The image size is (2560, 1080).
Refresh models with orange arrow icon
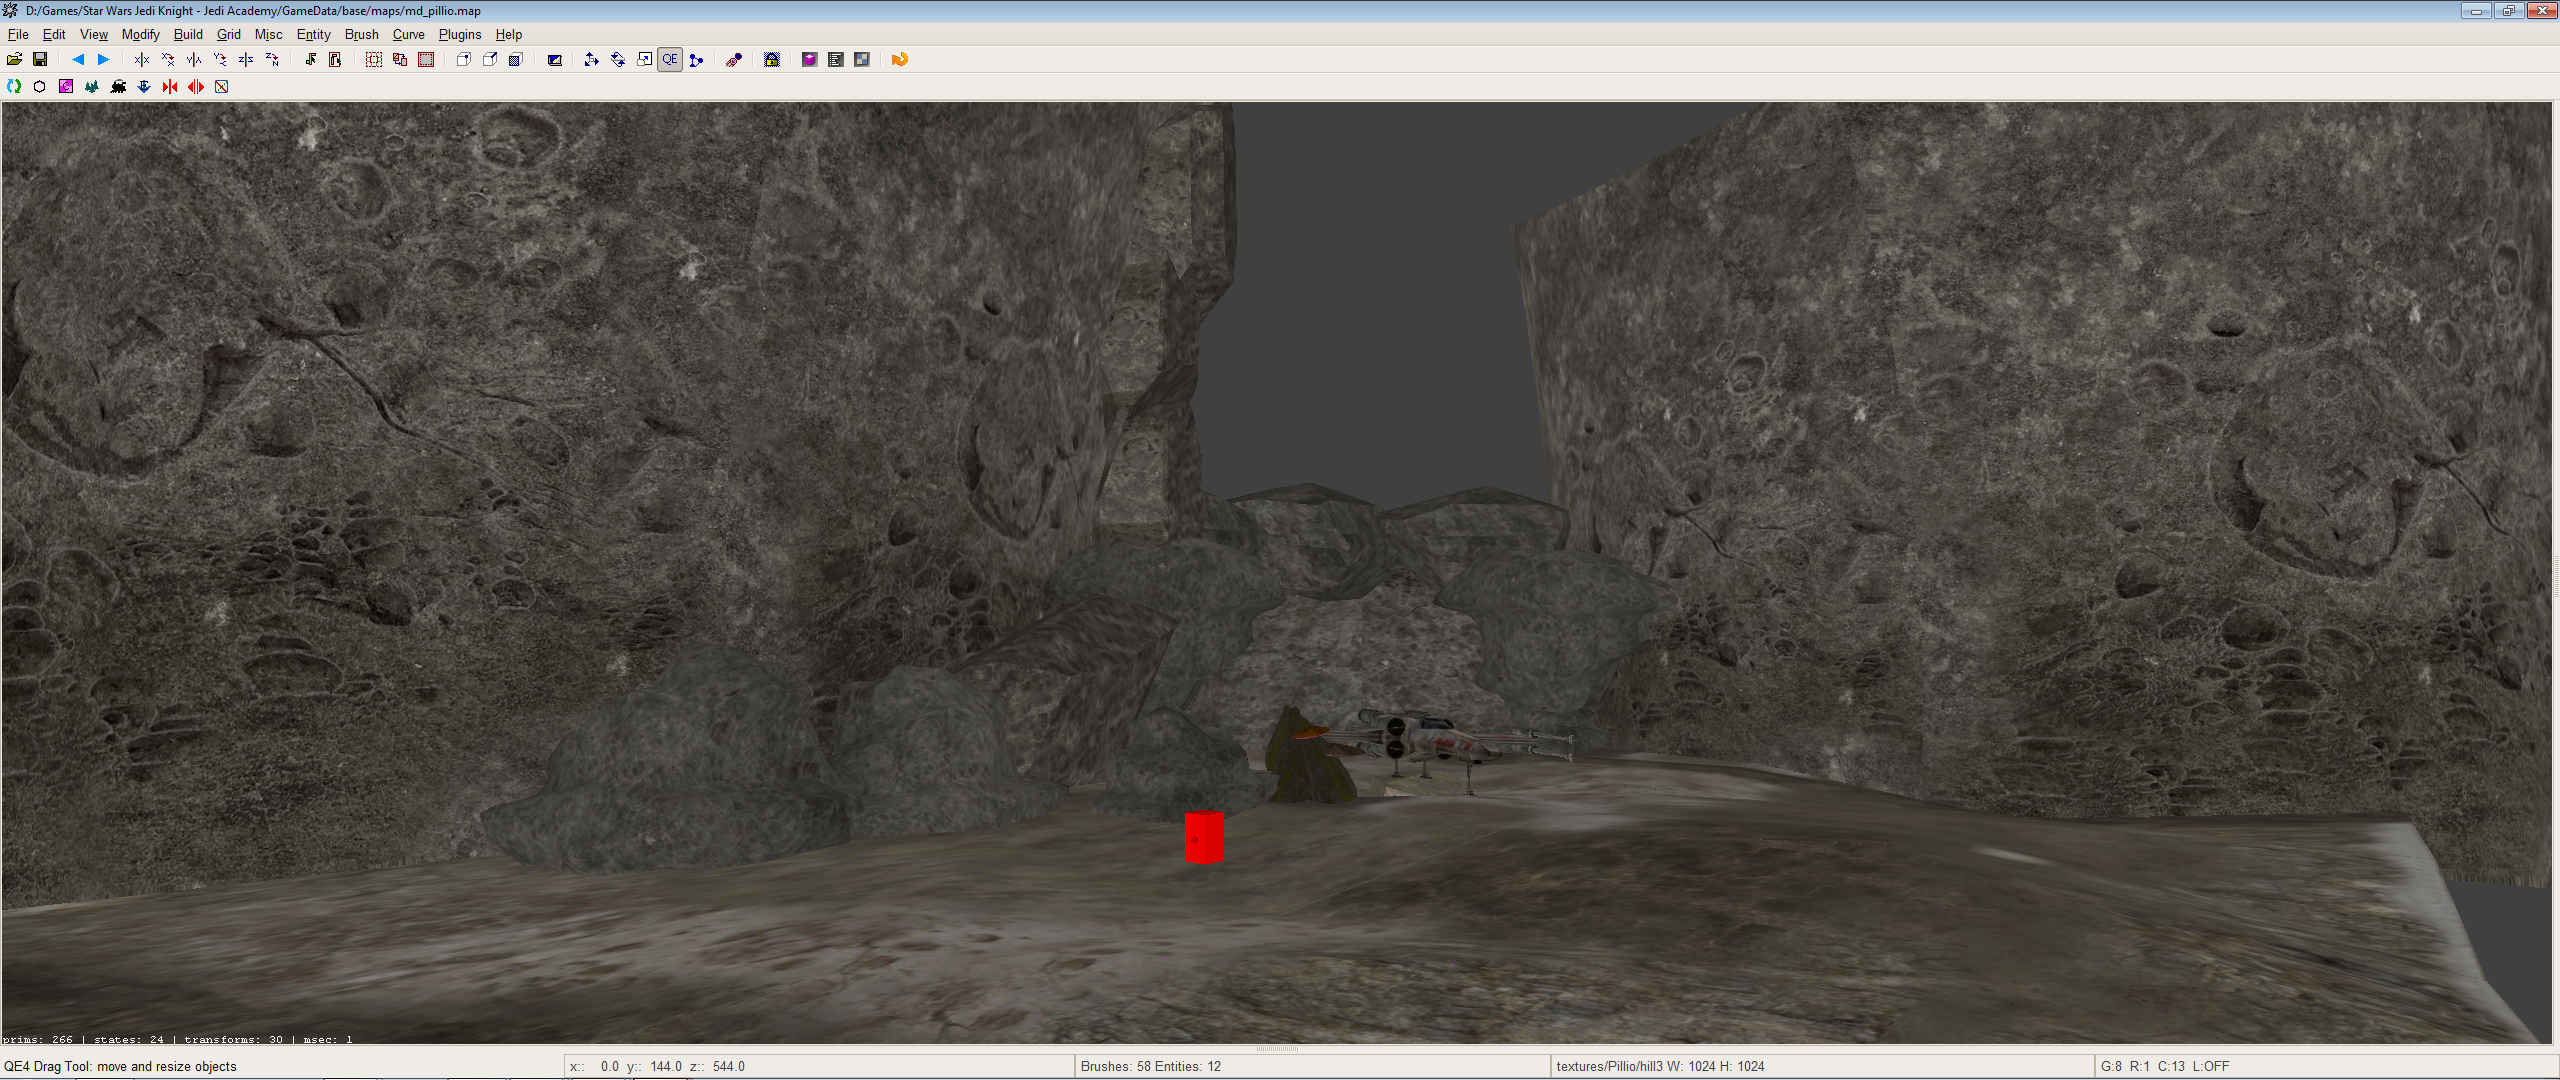900,60
